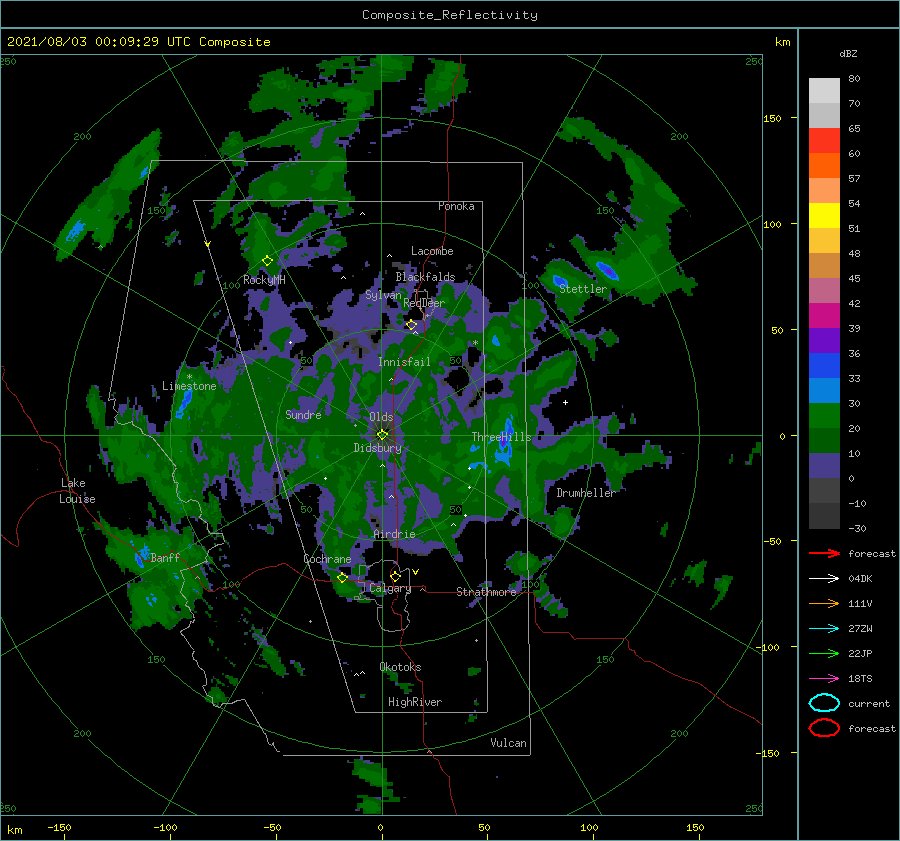The image size is (900, 841).
Task: Click the Airdrie city label
Action: click(x=394, y=534)
